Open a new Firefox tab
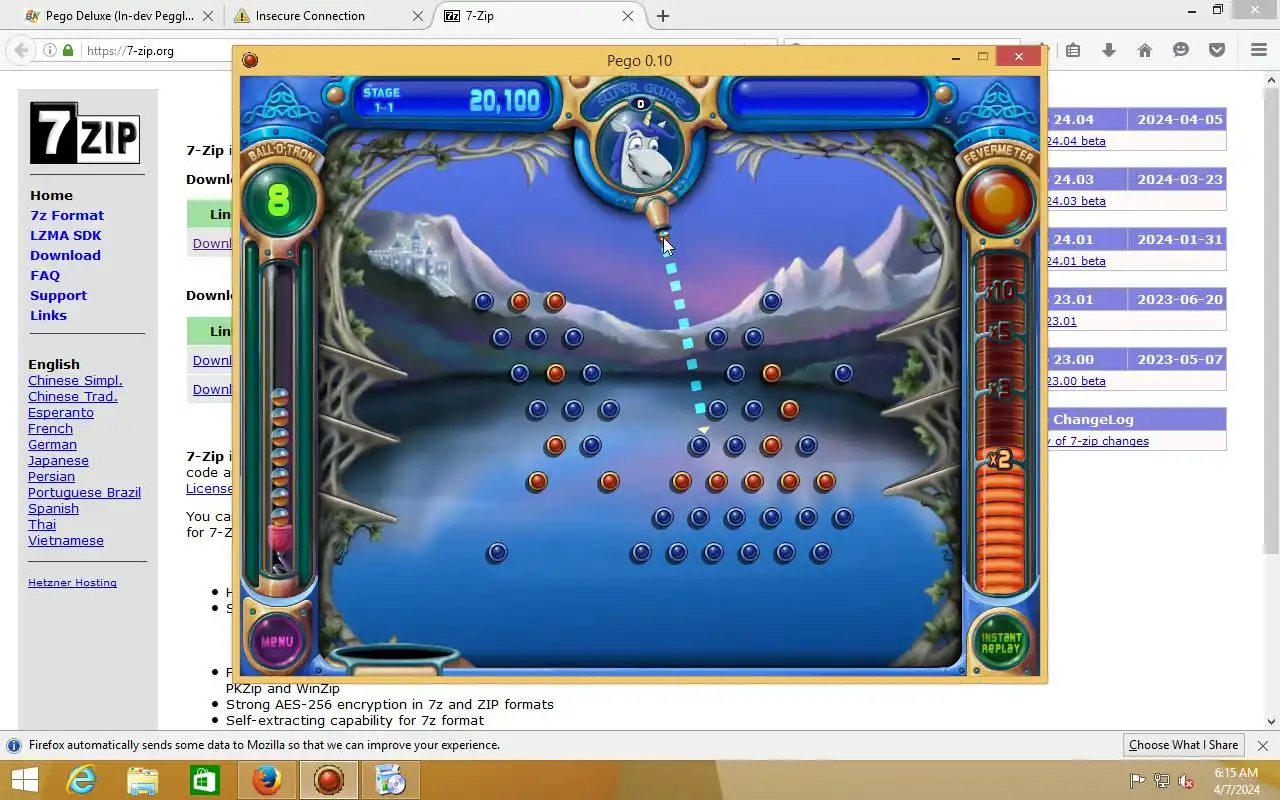 coord(662,16)
